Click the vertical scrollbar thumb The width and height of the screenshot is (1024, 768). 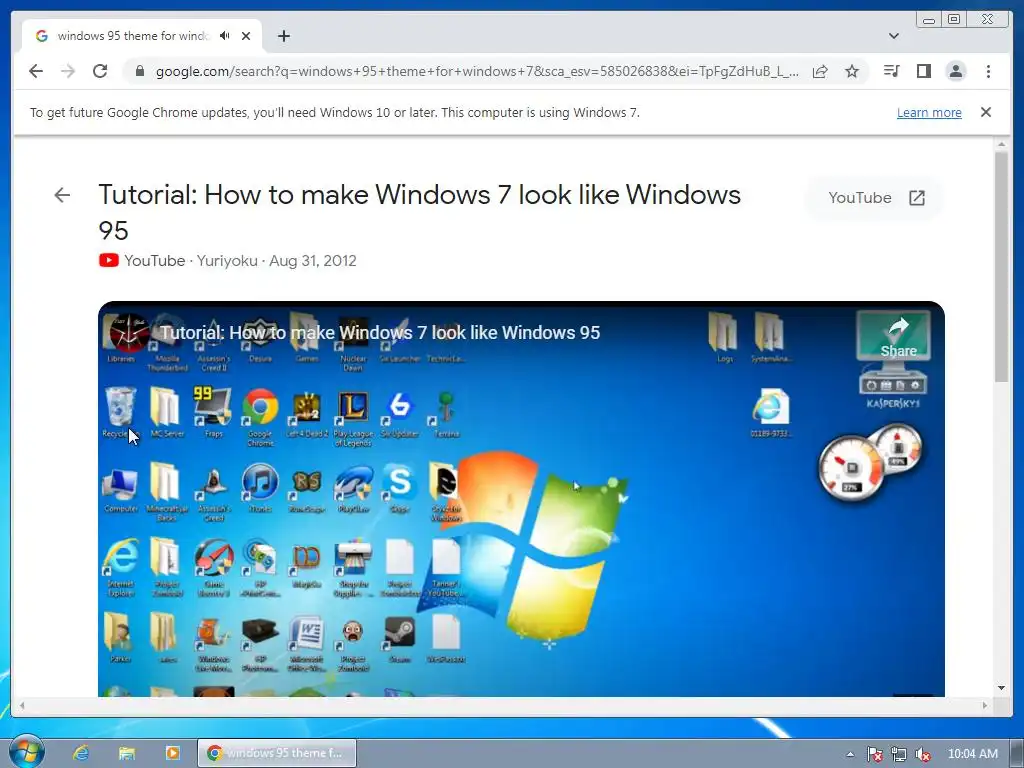click(1002, 266)
